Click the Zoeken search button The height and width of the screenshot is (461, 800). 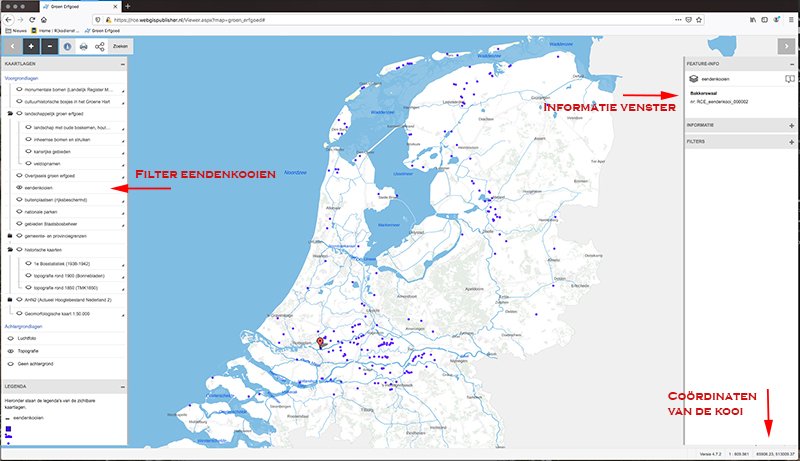[121, 46]
